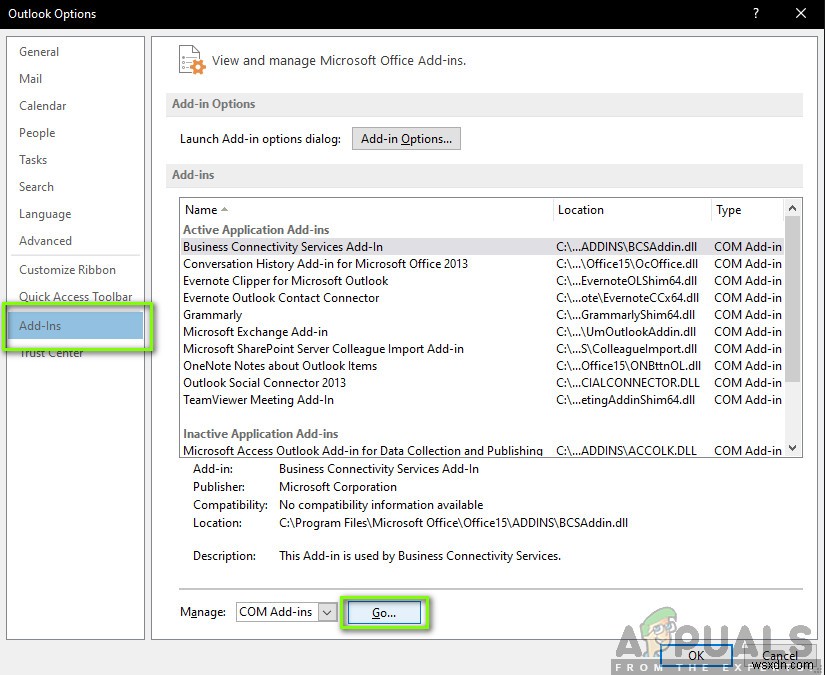
Task: Select the Advanced options section
Action: tap(45, 240)
